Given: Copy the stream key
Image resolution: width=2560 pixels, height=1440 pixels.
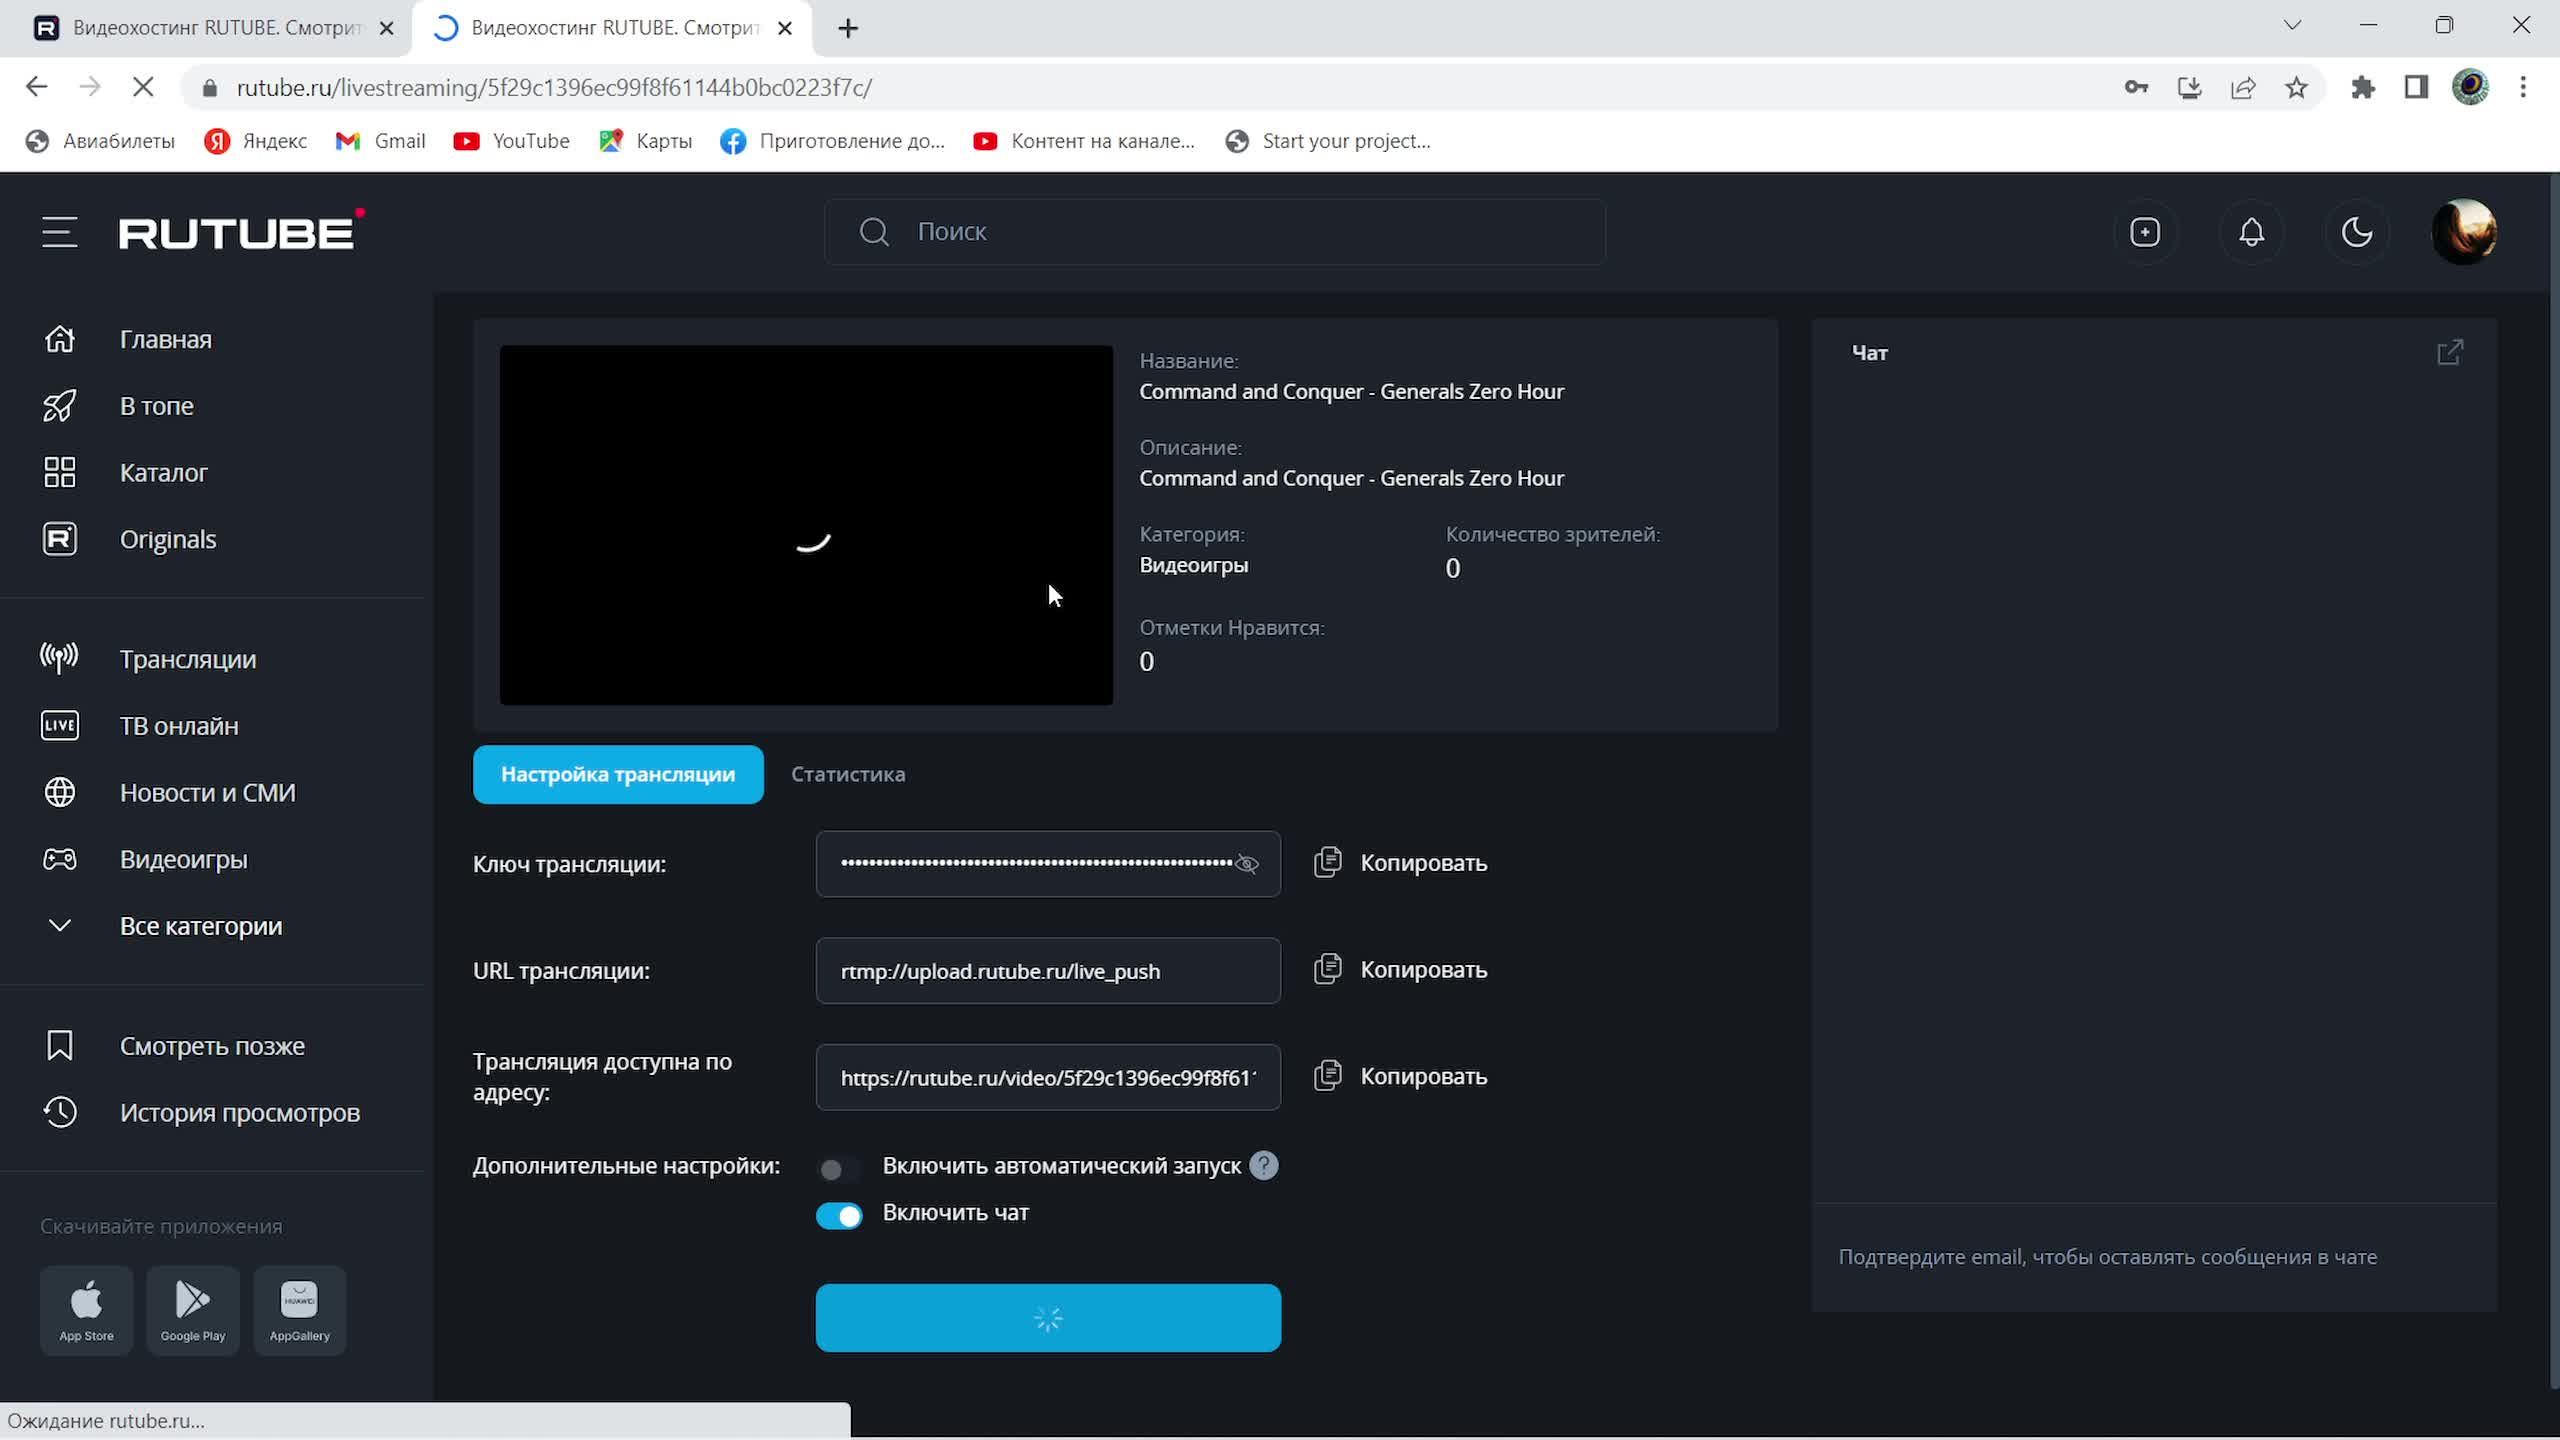Looking at the screenshot, I should [1400, 863].
